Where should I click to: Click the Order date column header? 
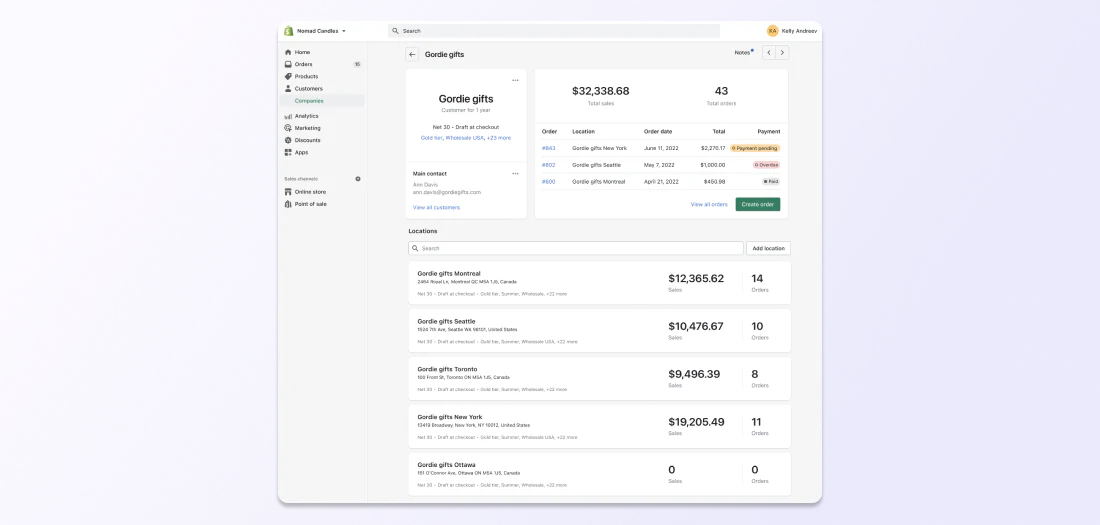[x=658, y=131]
